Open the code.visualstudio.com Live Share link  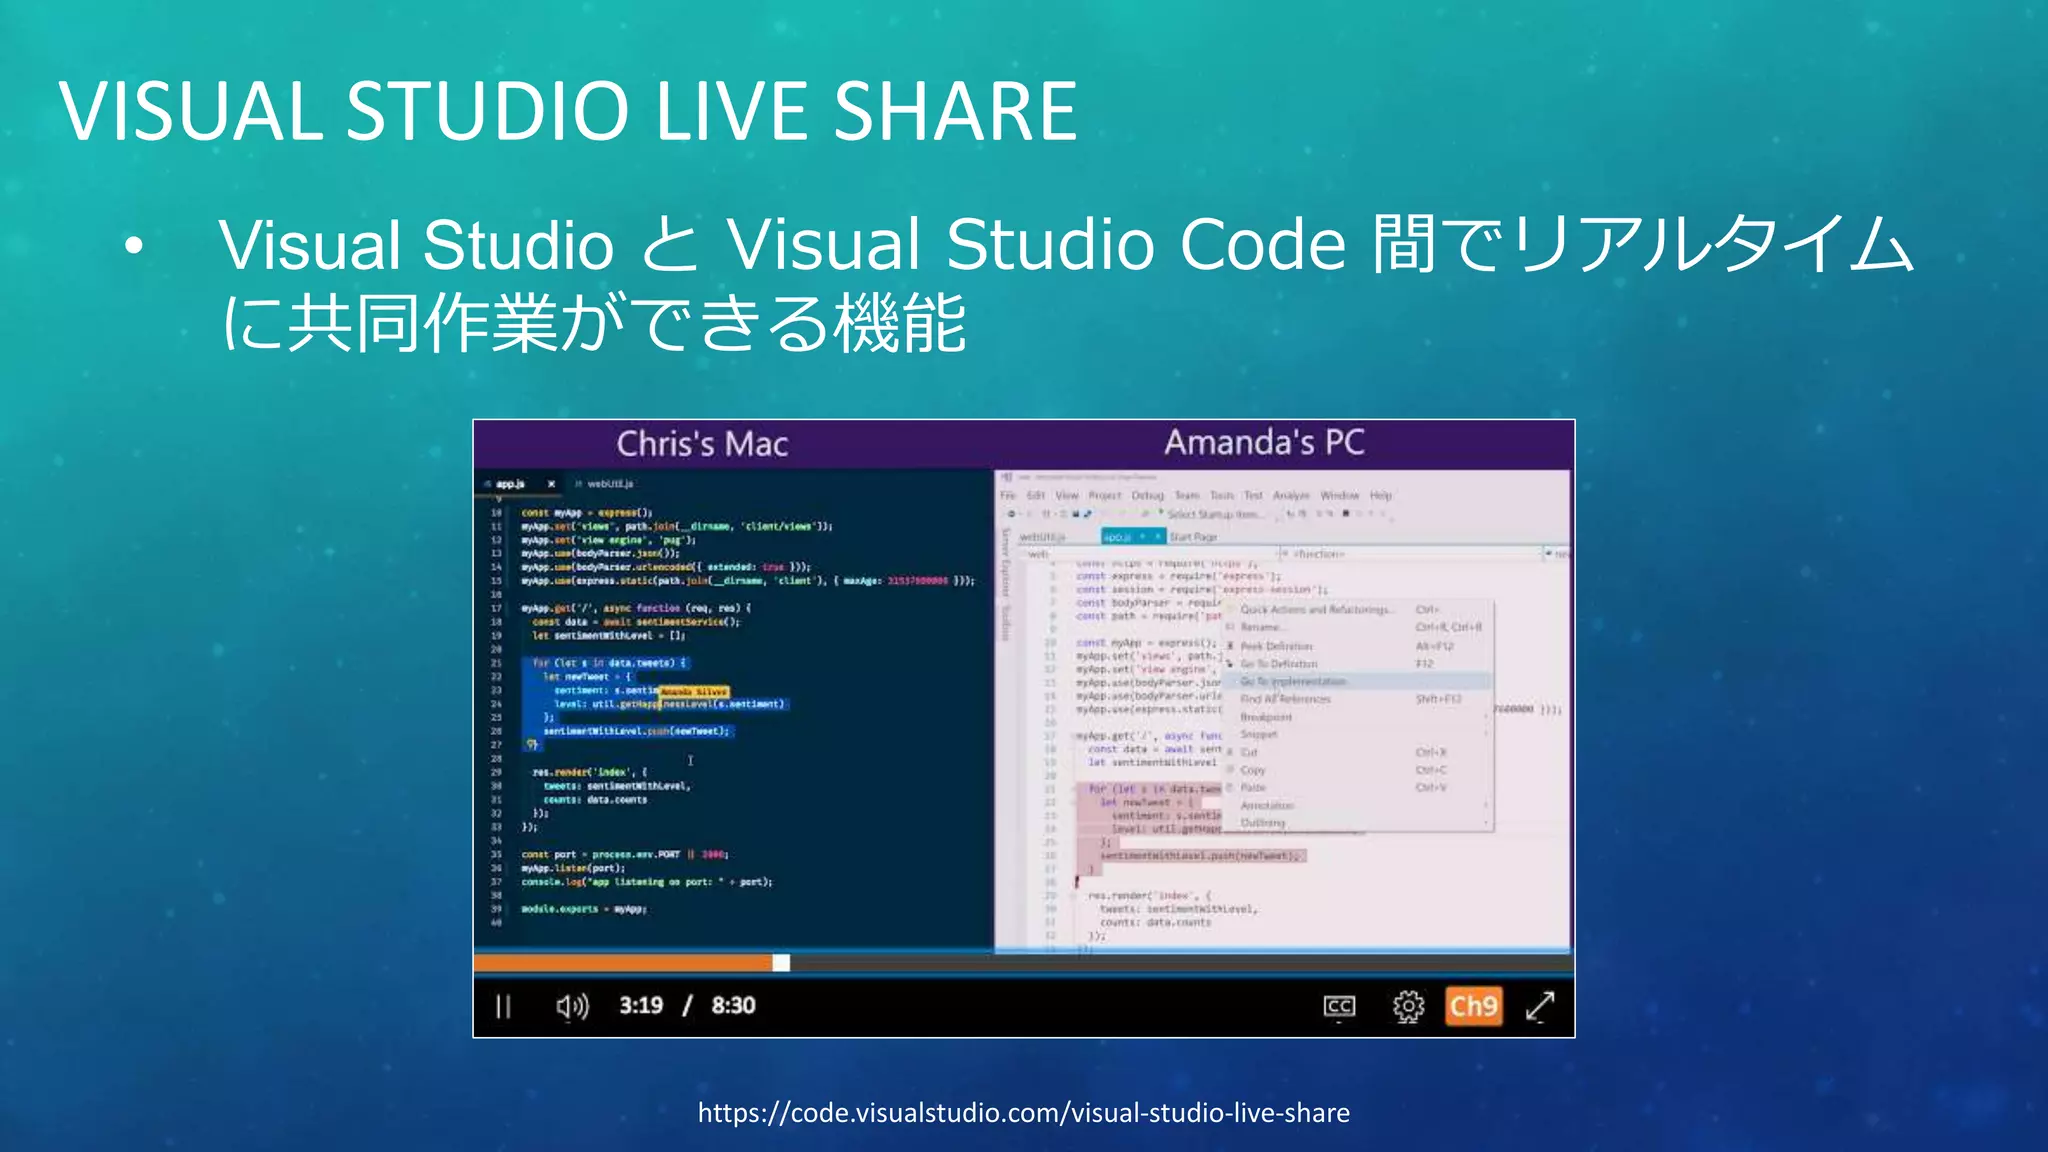coord(1023,1113)
